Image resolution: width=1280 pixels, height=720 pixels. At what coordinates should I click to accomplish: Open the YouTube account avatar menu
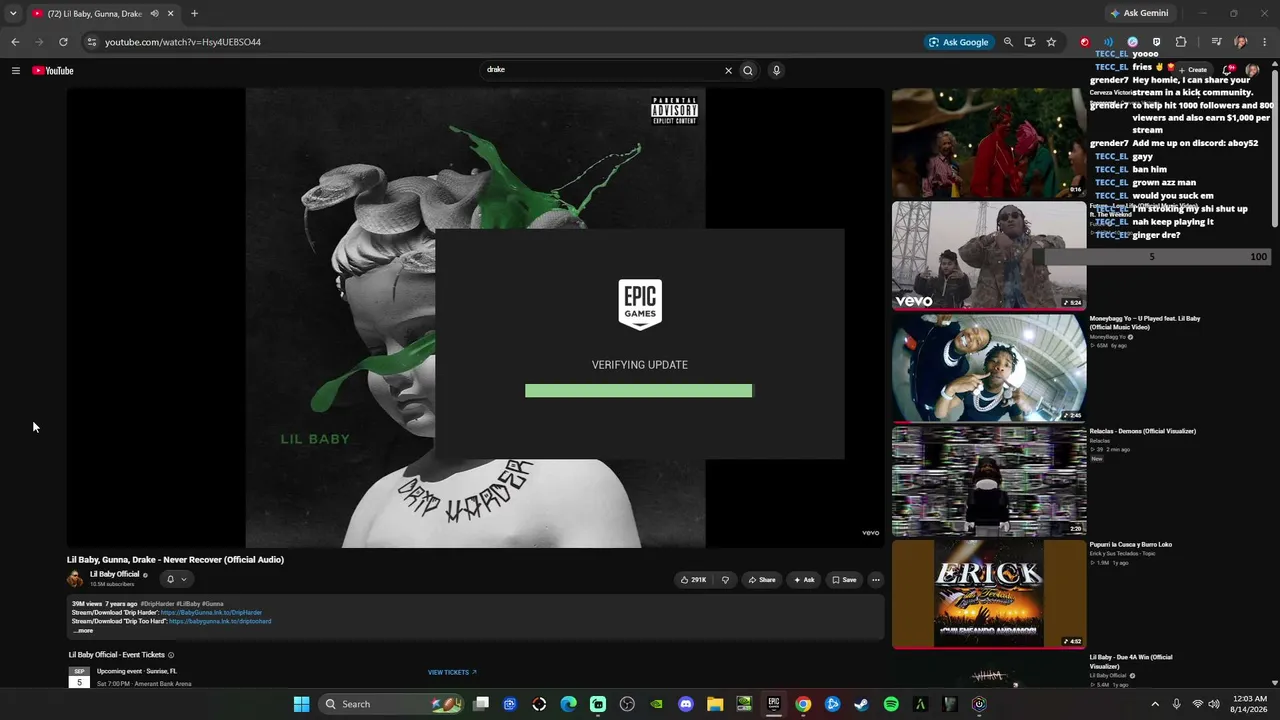[1252, 70]
